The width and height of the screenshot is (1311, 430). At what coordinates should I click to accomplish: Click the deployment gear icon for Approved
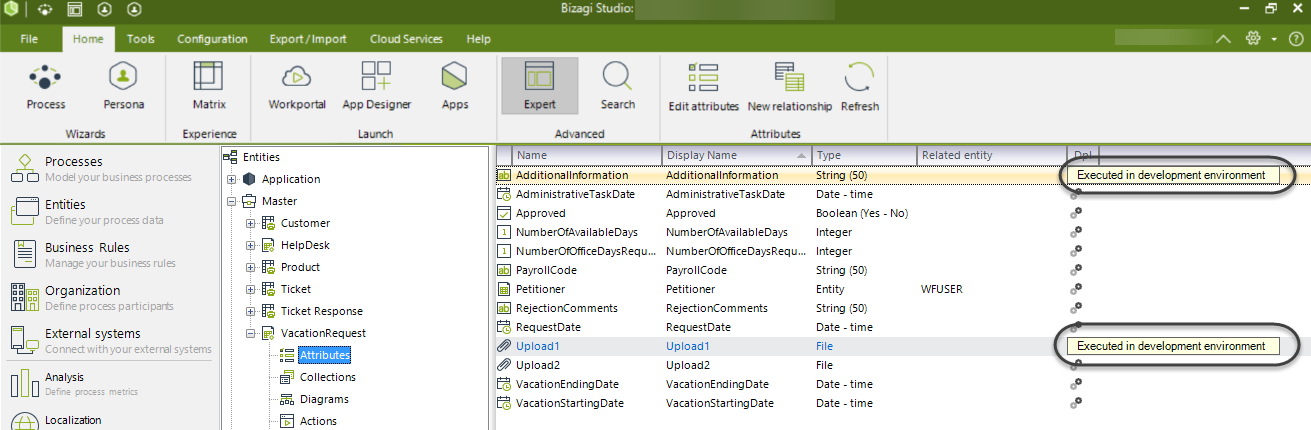1076,213
